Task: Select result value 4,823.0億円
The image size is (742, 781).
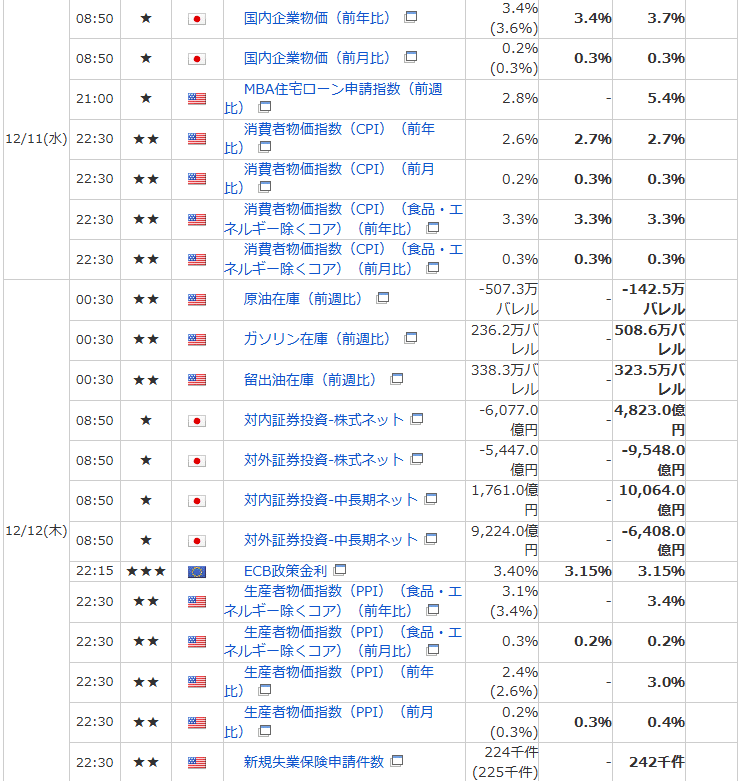Action: pyautogui.click(x=649, y=420)
